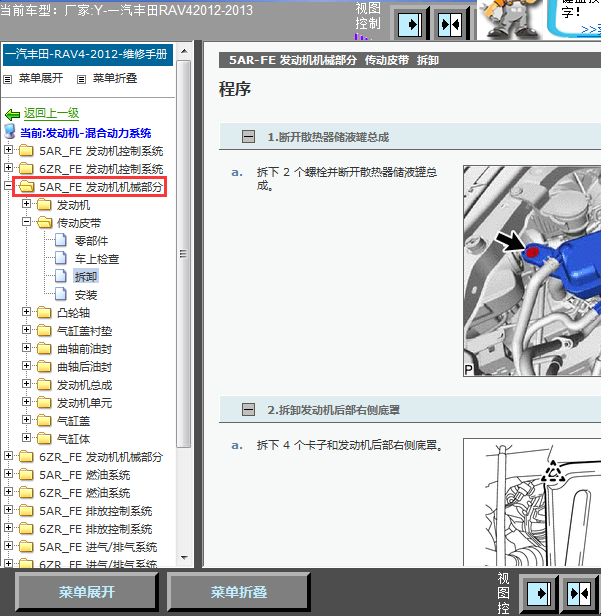Click top 菜单展开 text link
Image resolution: width=601 pixels, height=616 pixels.
40,78
